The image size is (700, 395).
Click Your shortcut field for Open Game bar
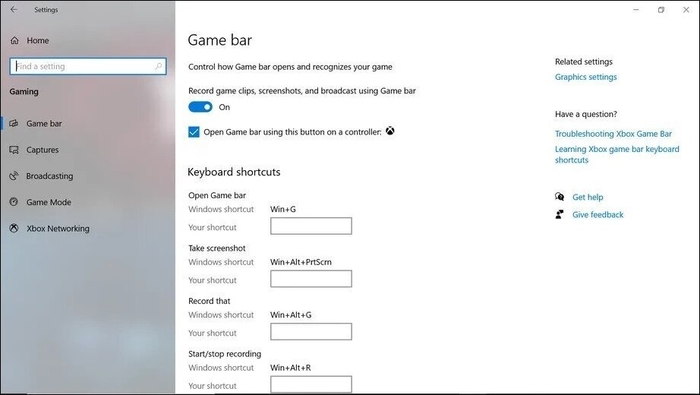tap(311, 226)
